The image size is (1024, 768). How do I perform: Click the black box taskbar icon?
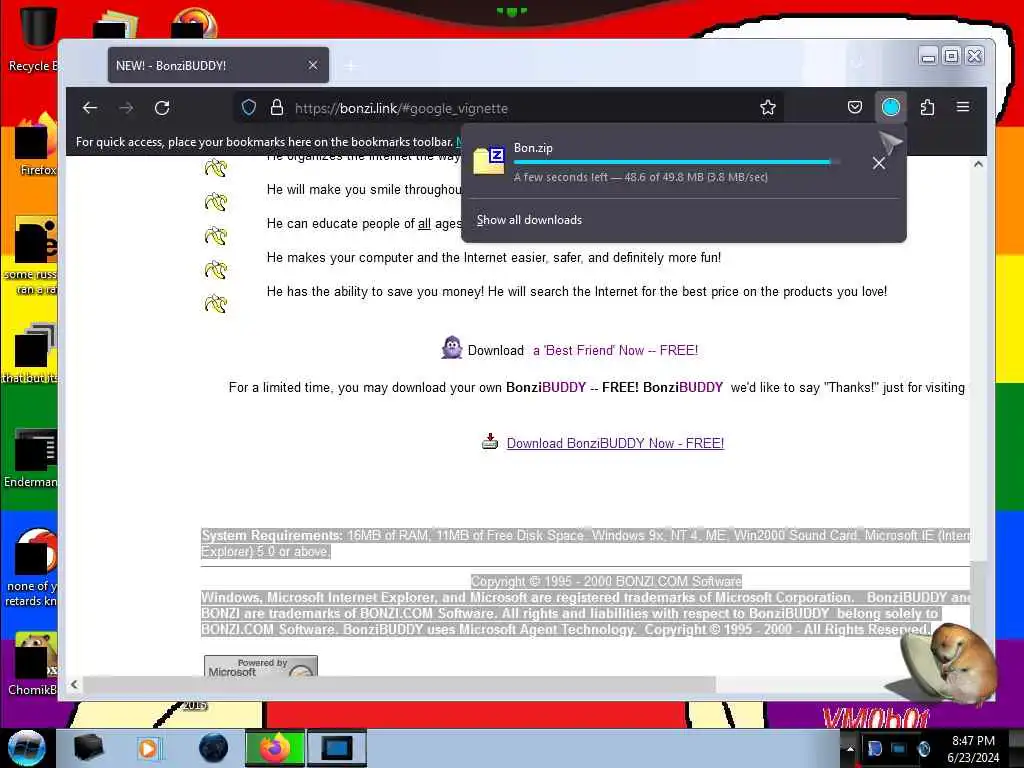[x=89, y=748]
